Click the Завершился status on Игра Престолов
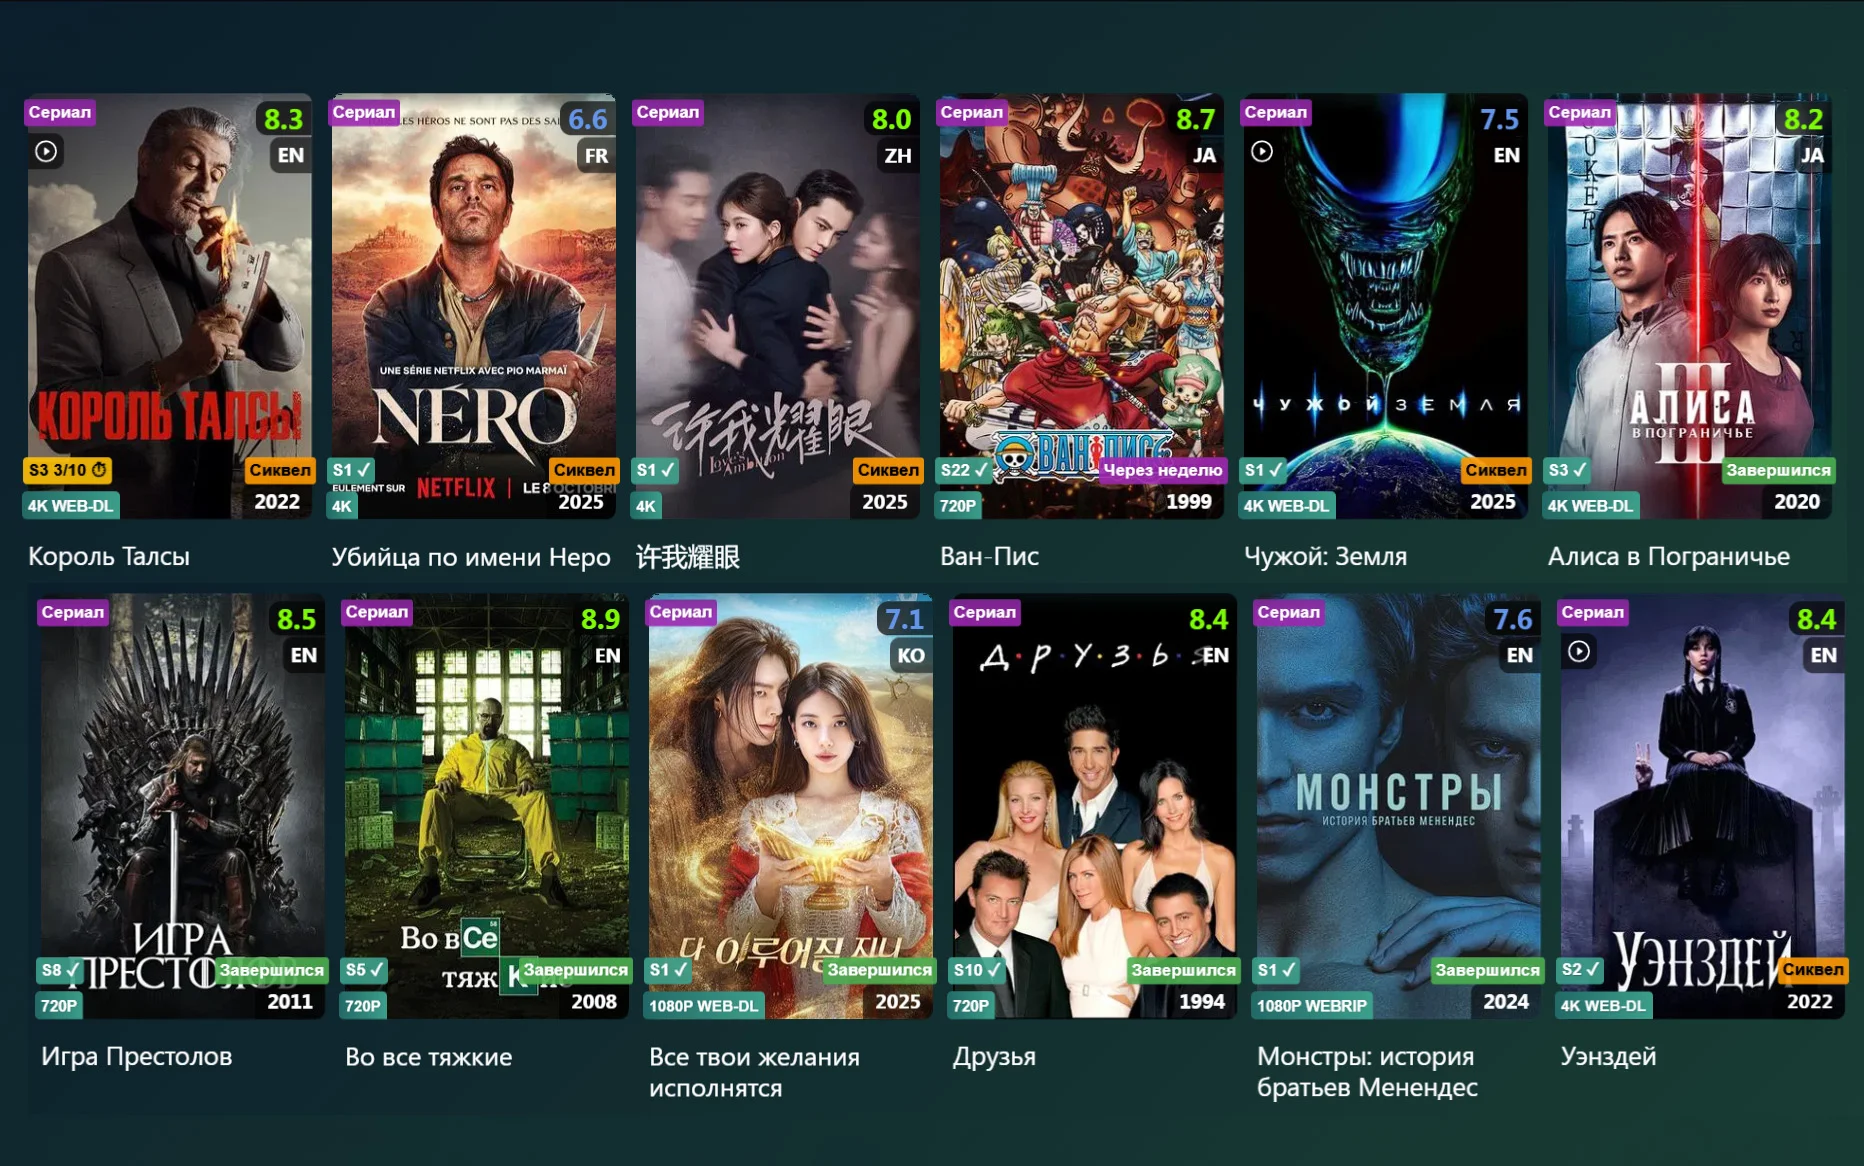The width and height of the screenshot is (1864, 1166). coord(272,969)
